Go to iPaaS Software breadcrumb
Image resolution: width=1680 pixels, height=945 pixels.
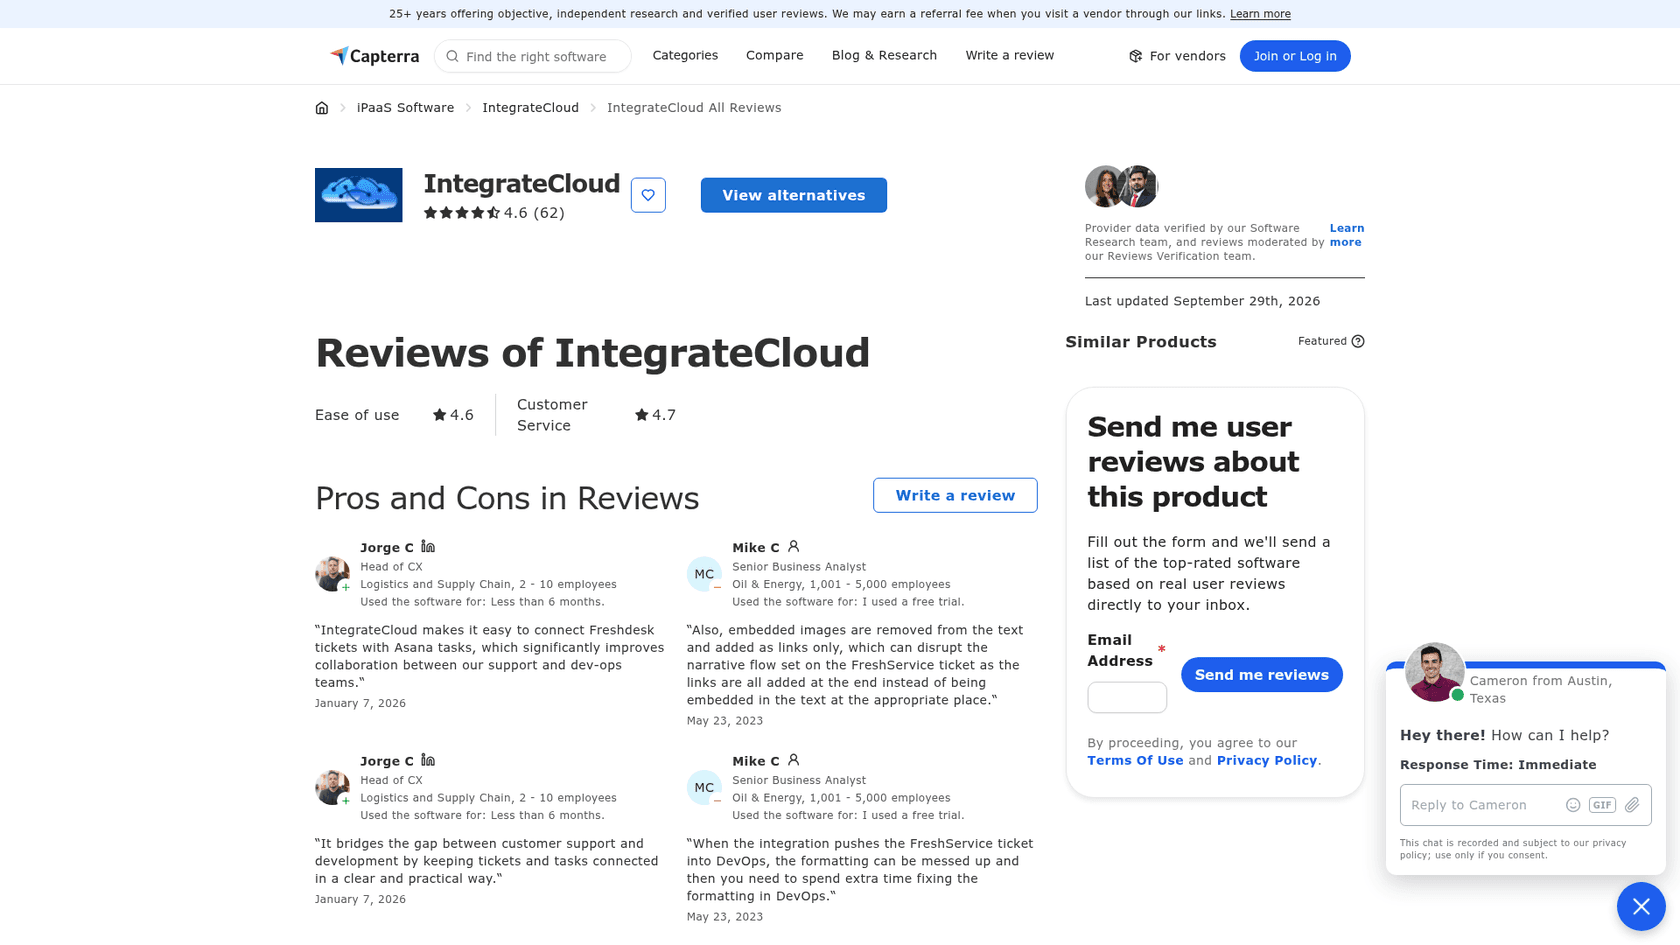pyautogui.click(x=405, y=108)
